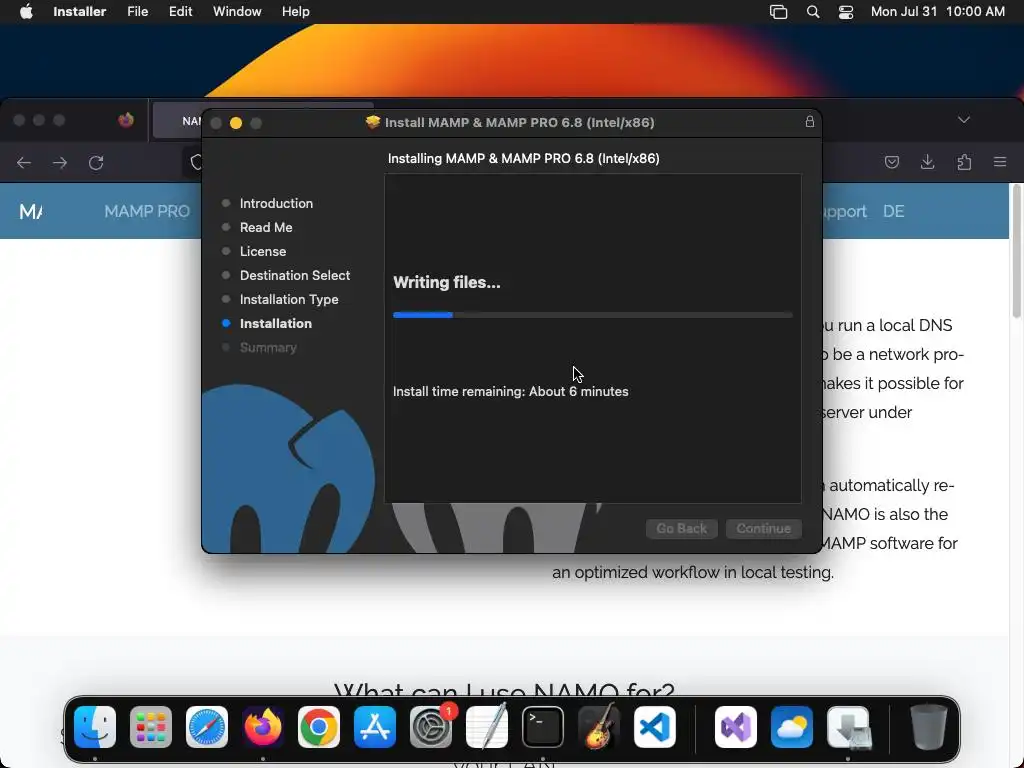Image resolution: width=1024 pixels, height=768 pixels.
Task: Click the MAMP PRO link on webpage
Action: pos(147,212)
